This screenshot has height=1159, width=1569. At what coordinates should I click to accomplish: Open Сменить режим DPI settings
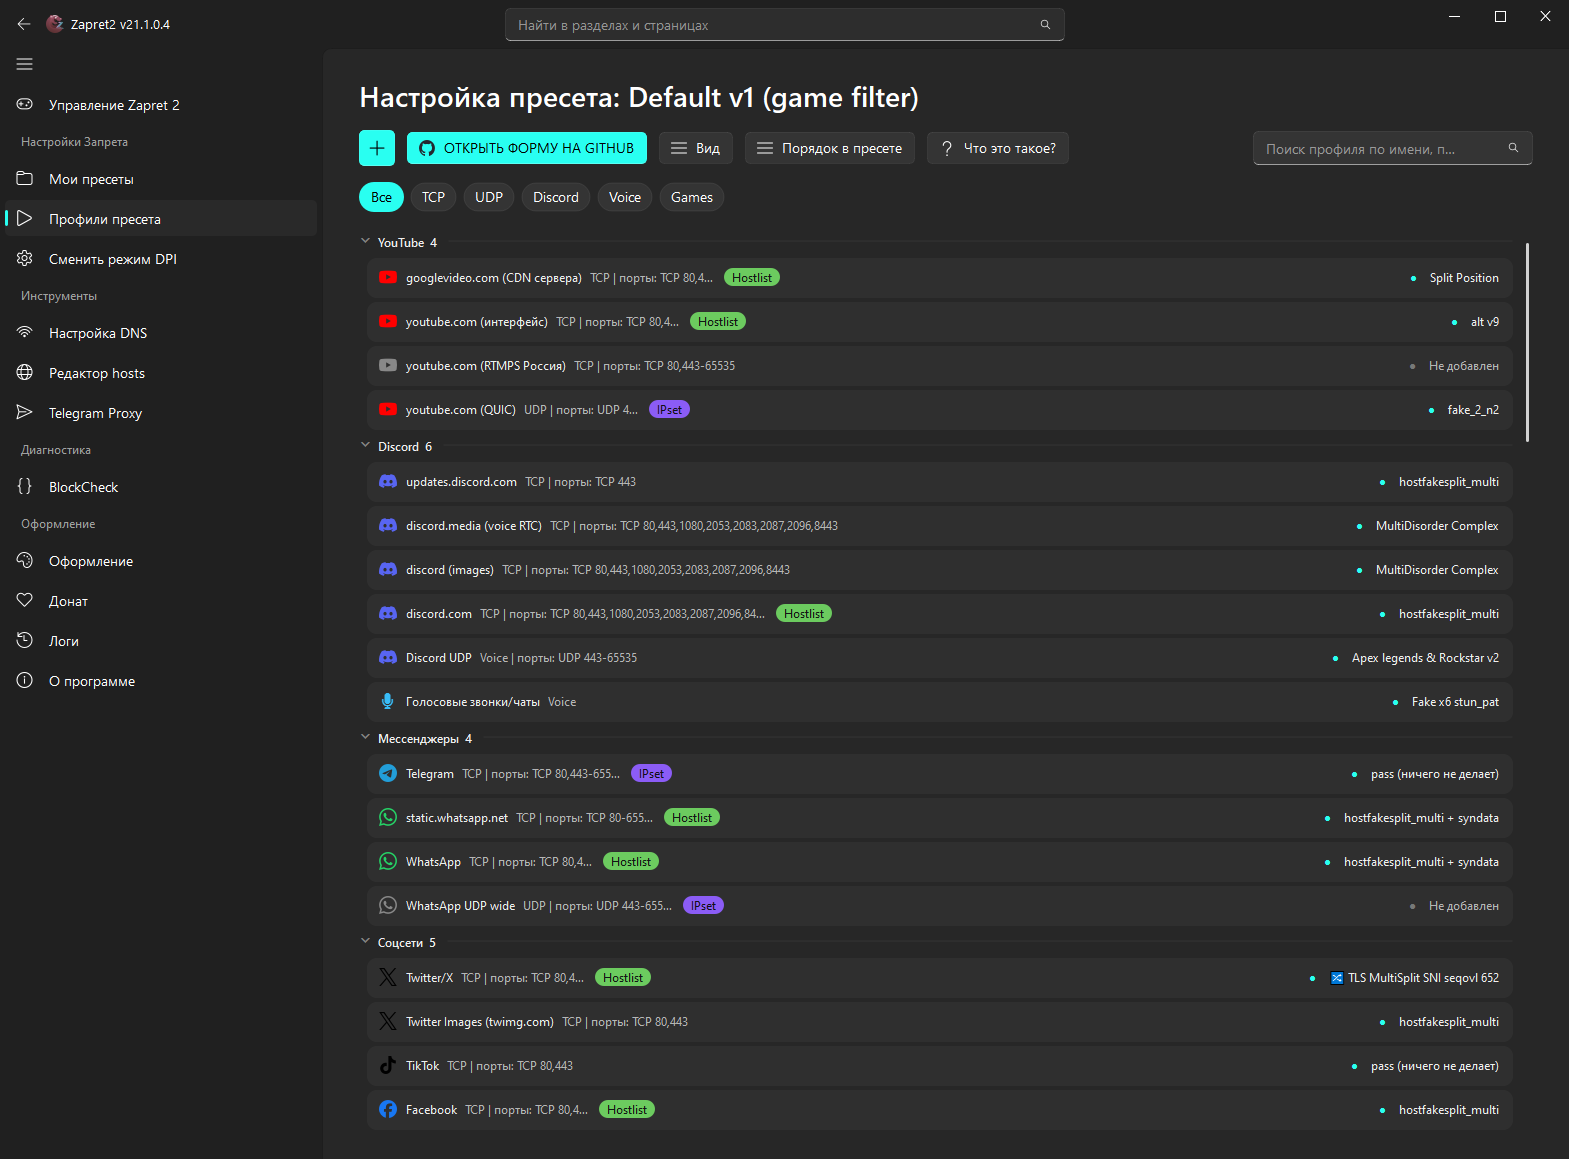click(161, 259)
